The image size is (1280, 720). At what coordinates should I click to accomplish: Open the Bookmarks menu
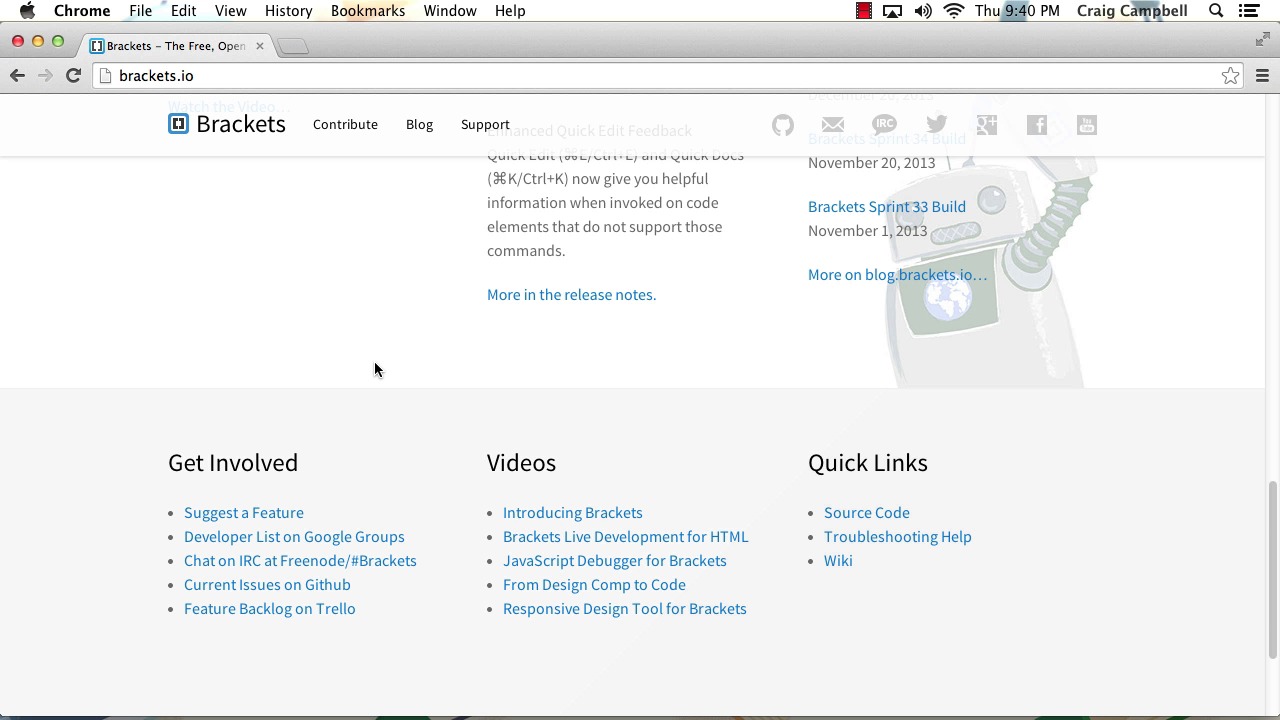click(368, 11)
